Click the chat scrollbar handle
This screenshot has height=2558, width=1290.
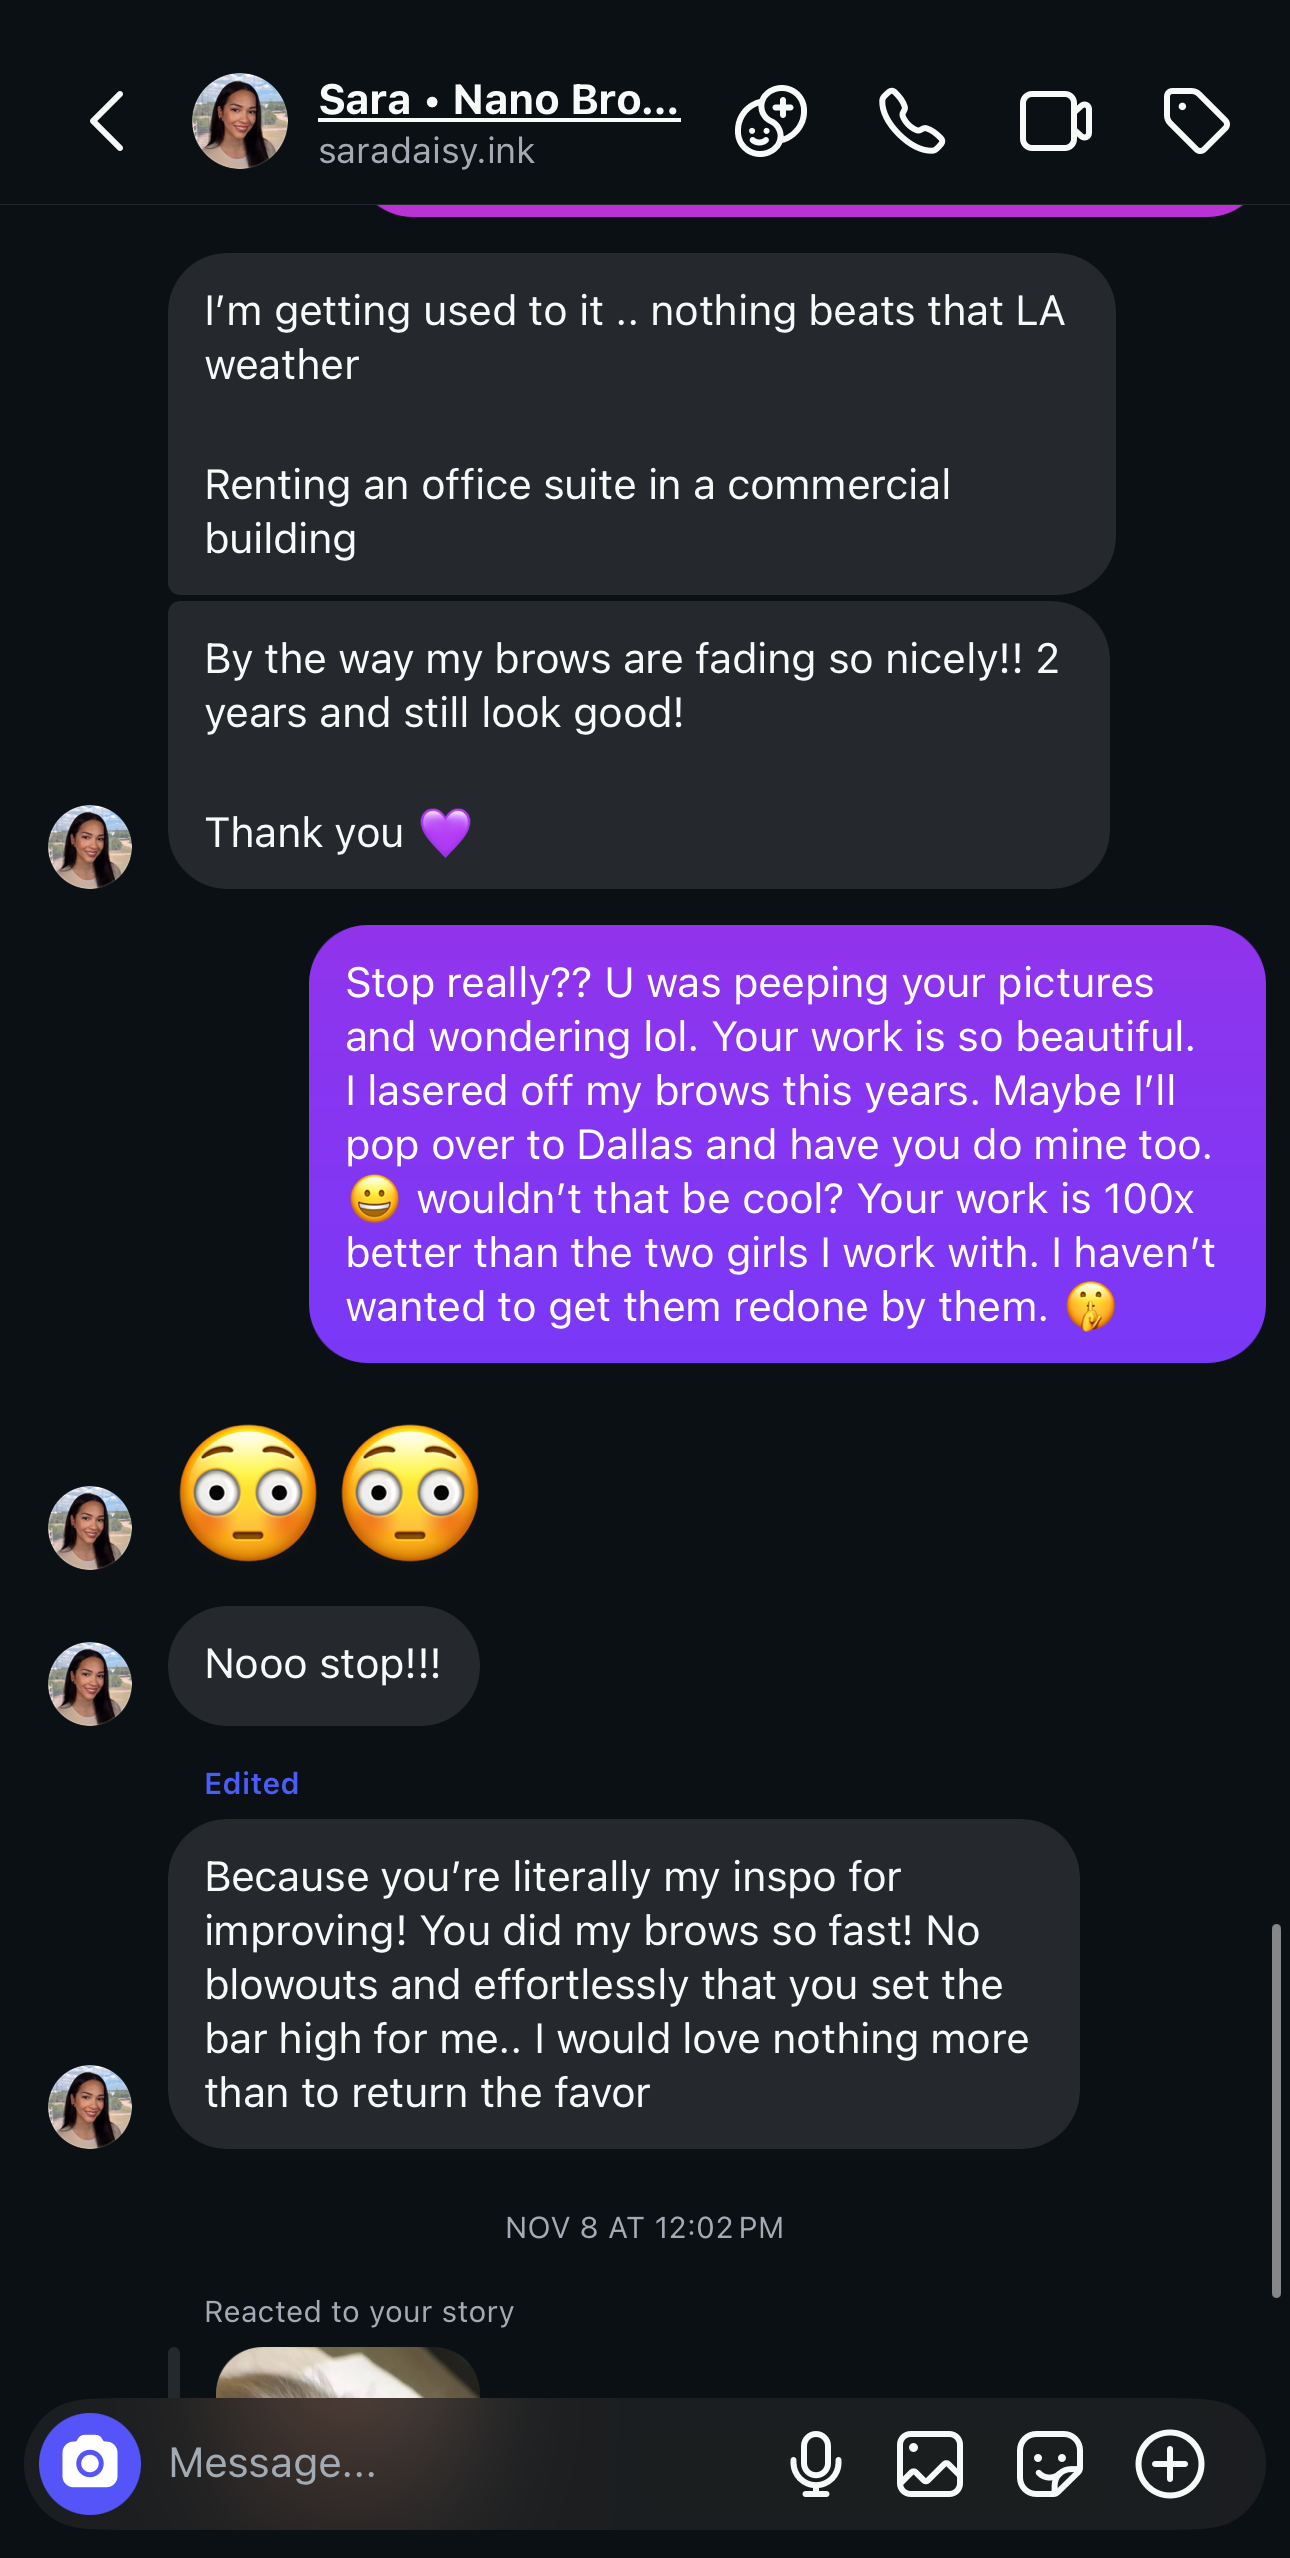pos(1275,2110)
